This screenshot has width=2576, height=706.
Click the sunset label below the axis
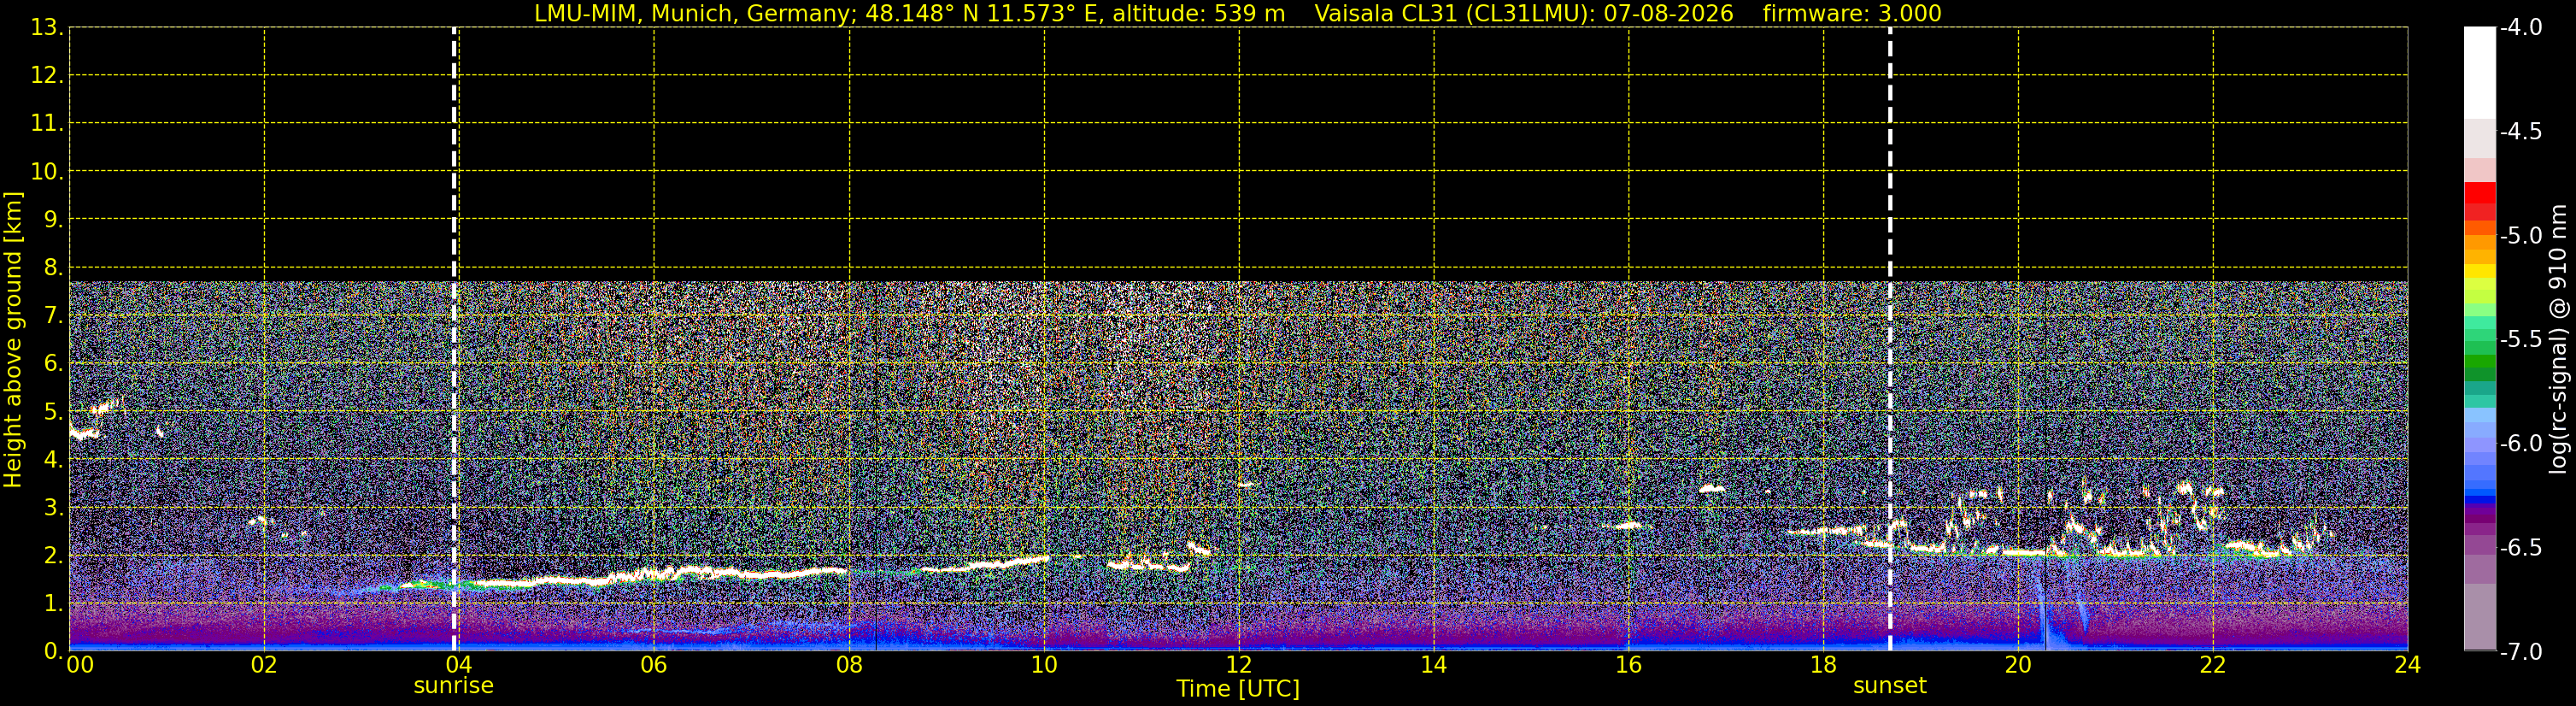[1889, 686]
